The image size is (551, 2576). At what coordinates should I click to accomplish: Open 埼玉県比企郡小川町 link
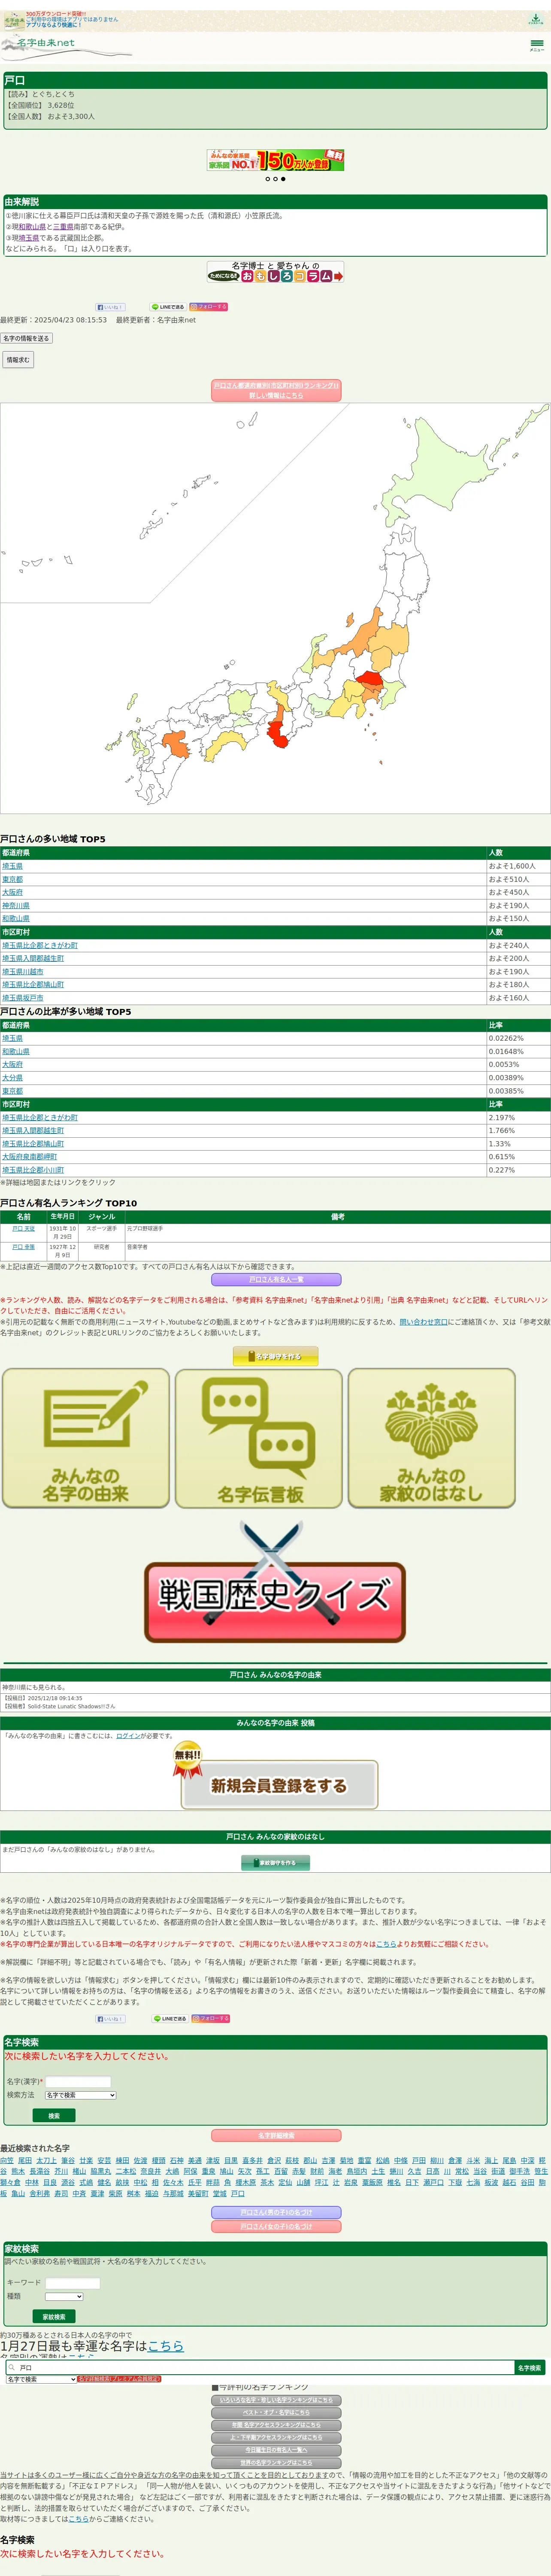[33, 1170]
